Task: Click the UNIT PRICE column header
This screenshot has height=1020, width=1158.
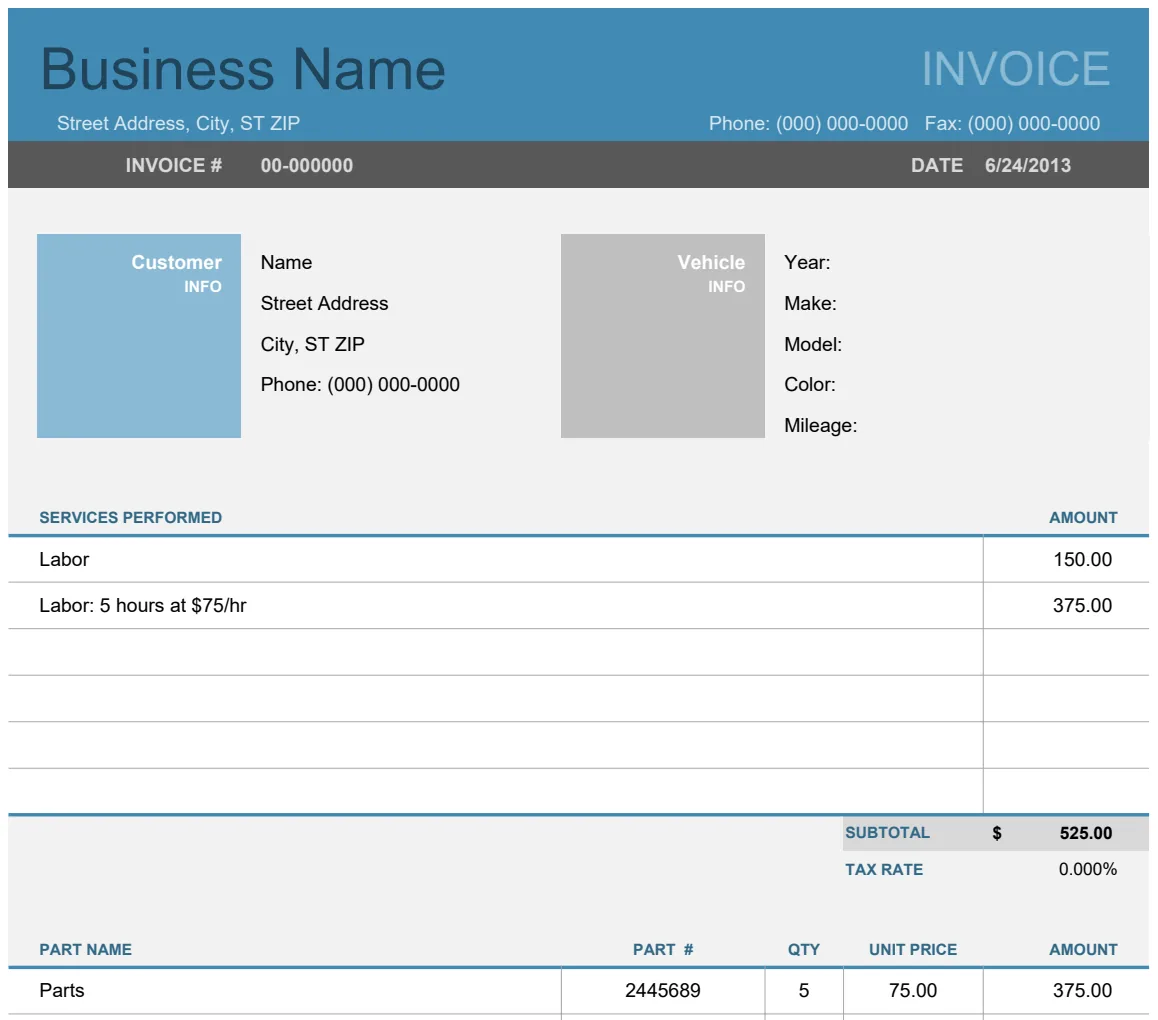Action: click(913, 950)
